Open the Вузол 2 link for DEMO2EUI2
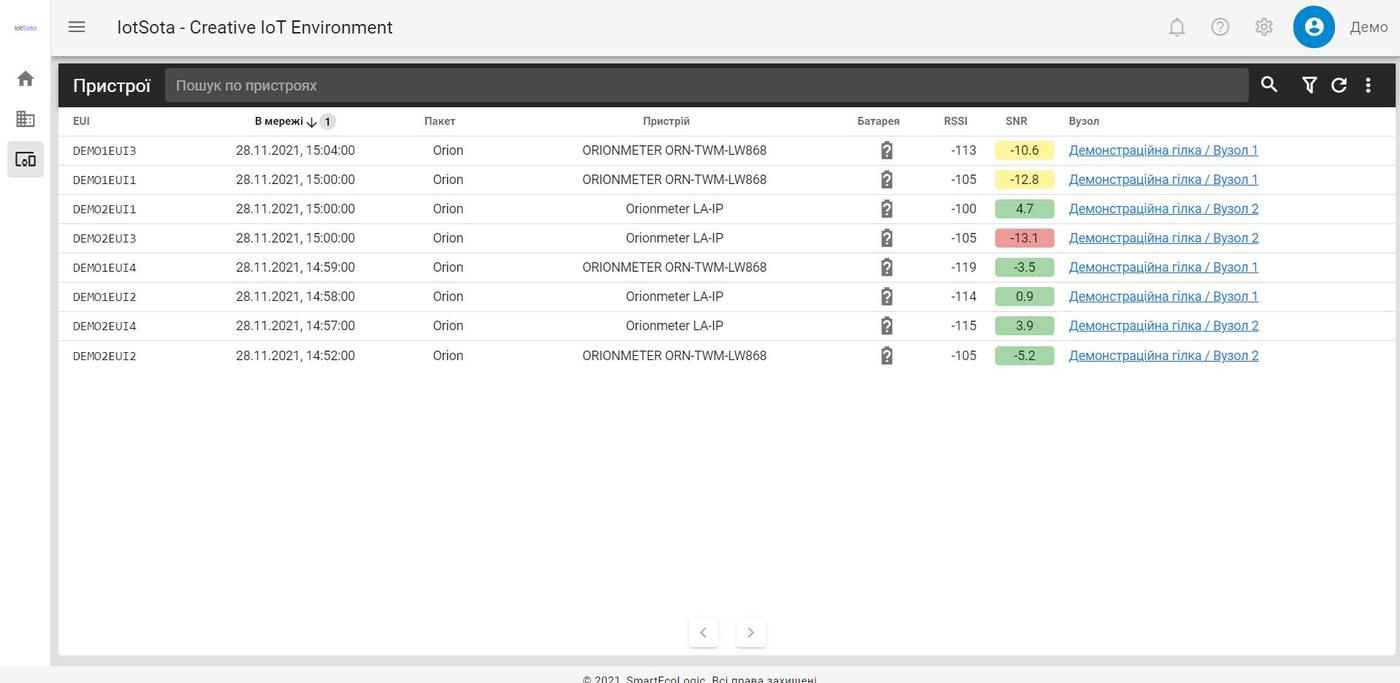Image resolution: width=1400 pixels, height=683 pixels. (x=1163, y=356)
